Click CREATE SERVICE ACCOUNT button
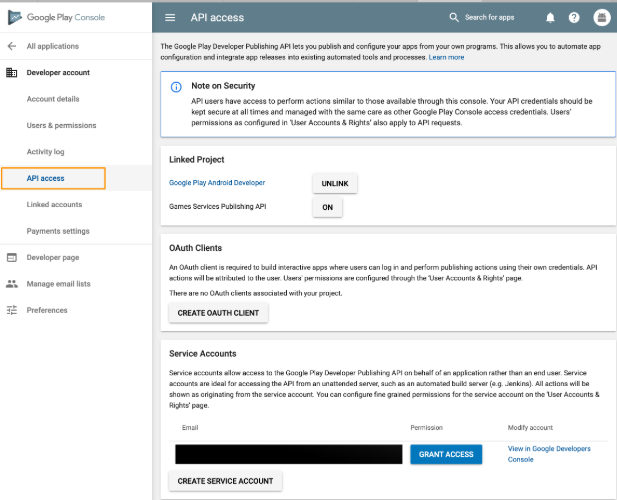Image resolution: width=617 pixels, height=500 pixels. click(225, 481)
